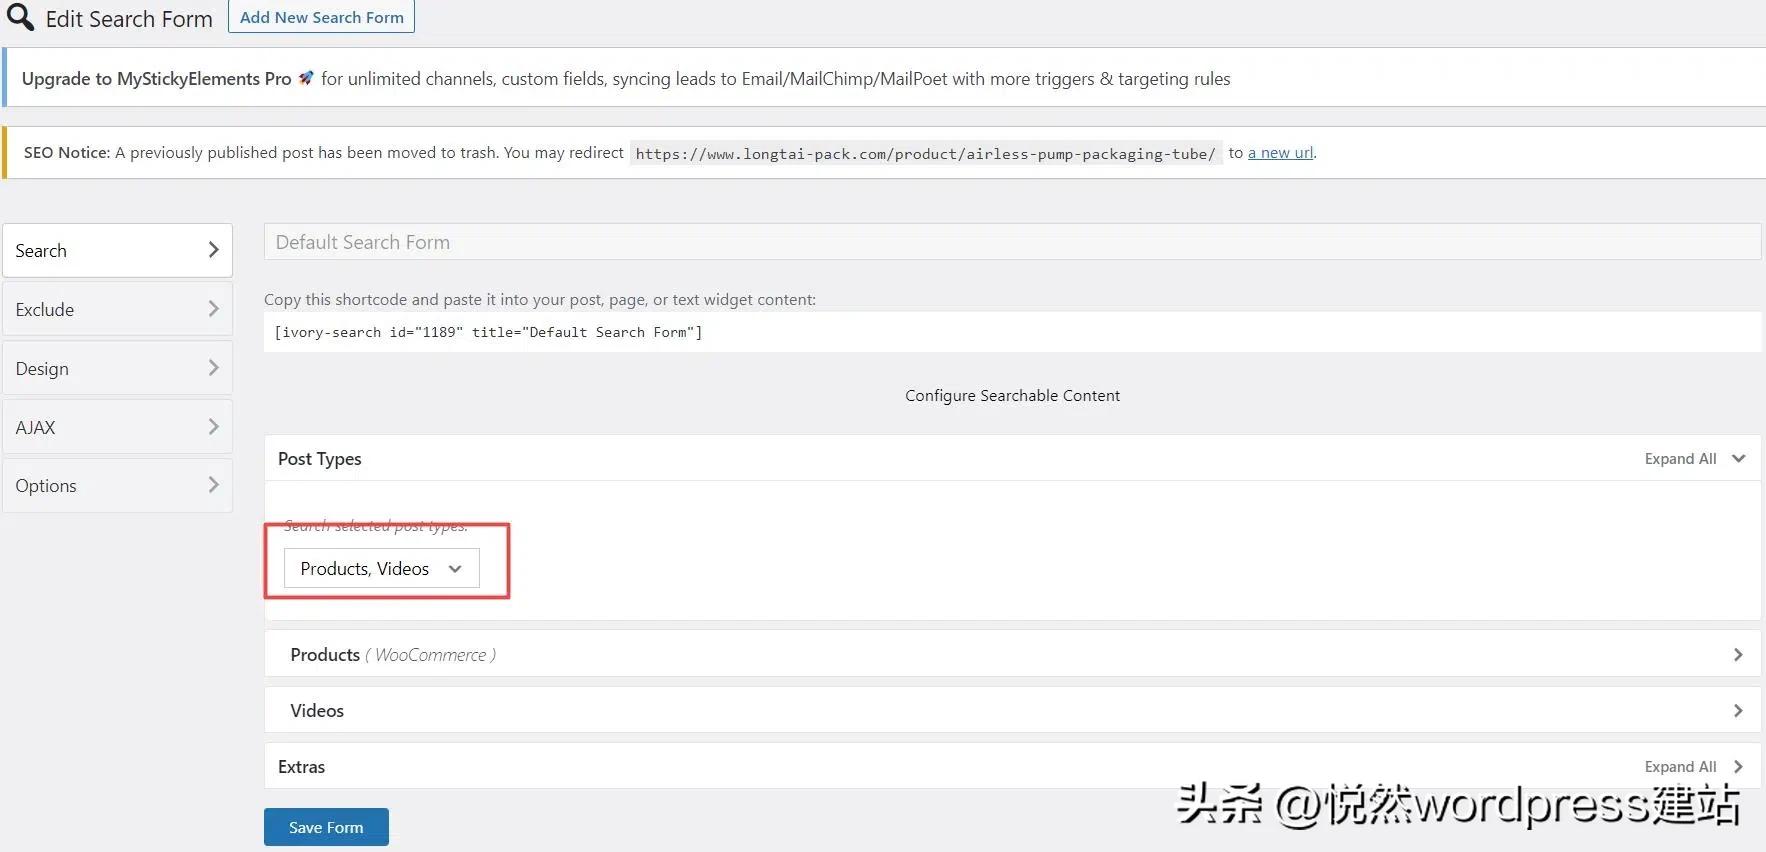This screenshot has height=852, width=1766.
Task: Expand the Videos section
Action: [x=1011, y=711]
